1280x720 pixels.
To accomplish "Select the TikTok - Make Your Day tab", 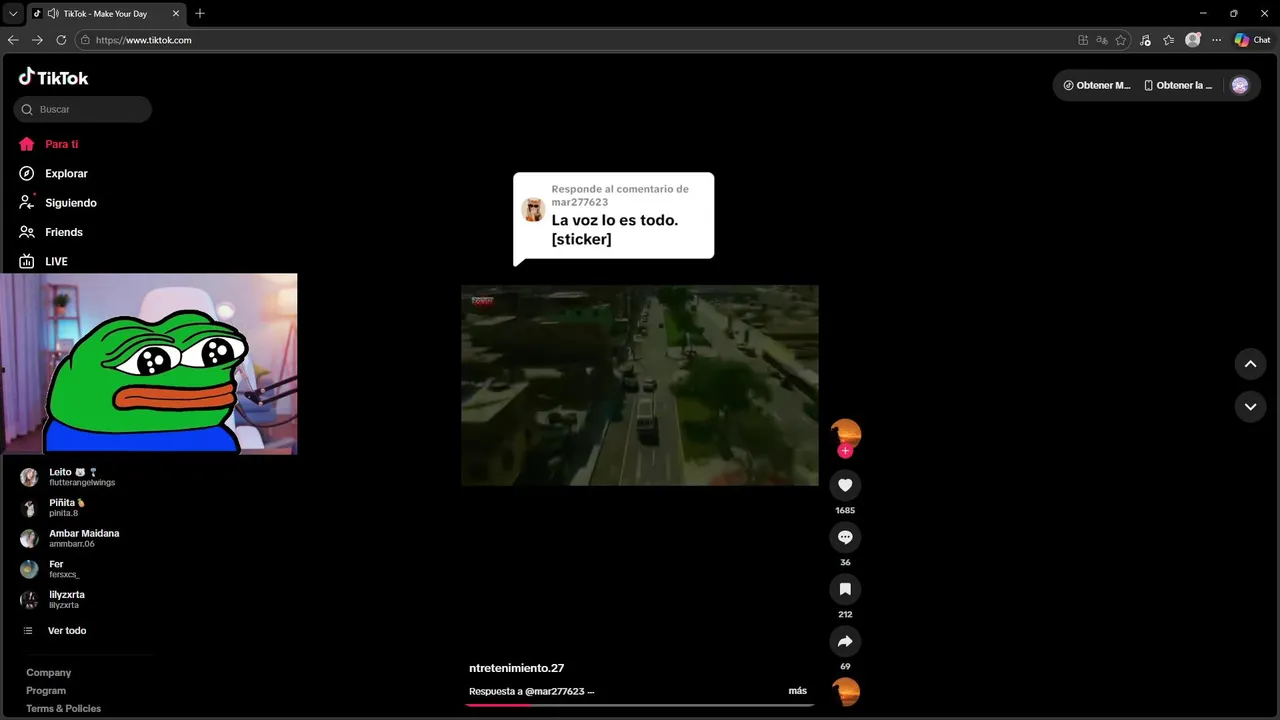I will [106, 14].
